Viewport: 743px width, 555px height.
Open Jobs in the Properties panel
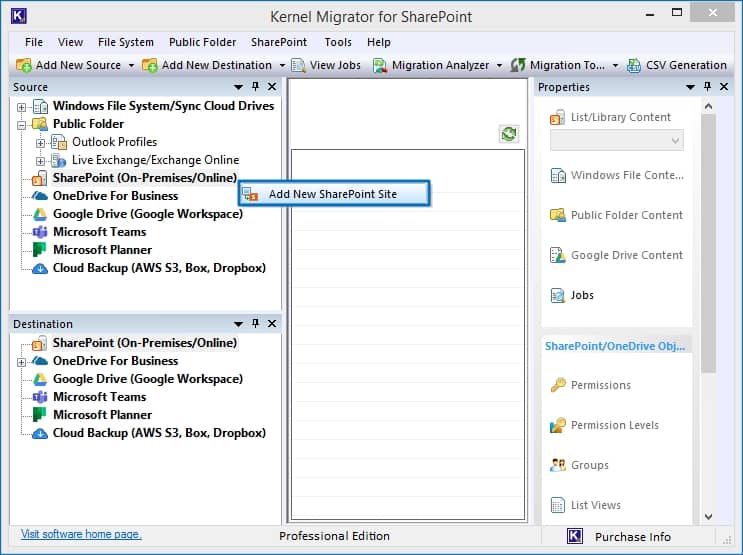click(x=582, y=295)
